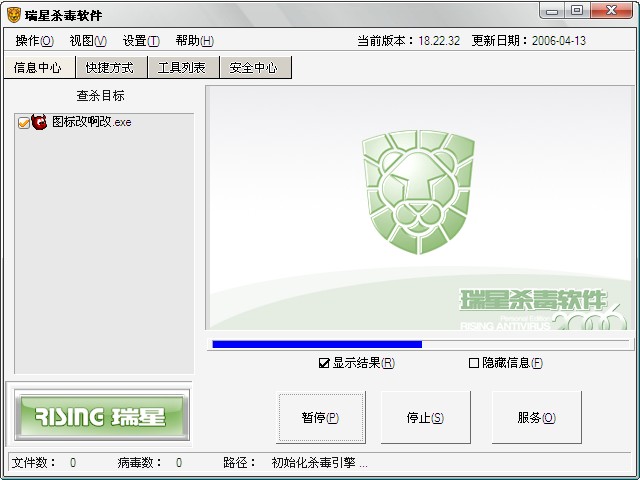Click the 初始化杀毒引擎 path status text

320,462
